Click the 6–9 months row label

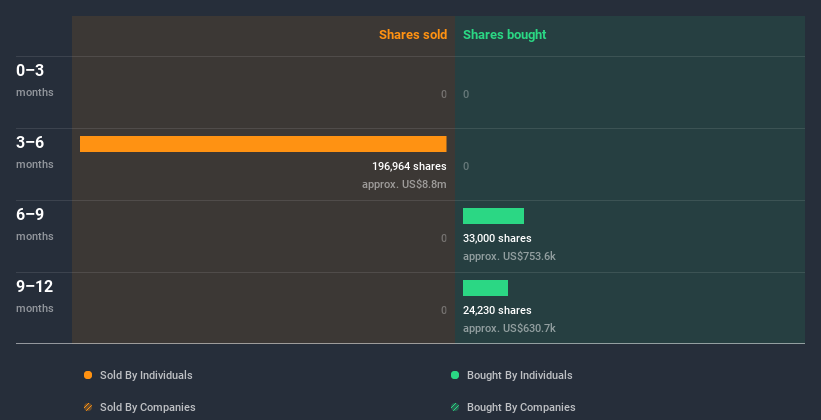pyautogui.click(x=35, y=224)
